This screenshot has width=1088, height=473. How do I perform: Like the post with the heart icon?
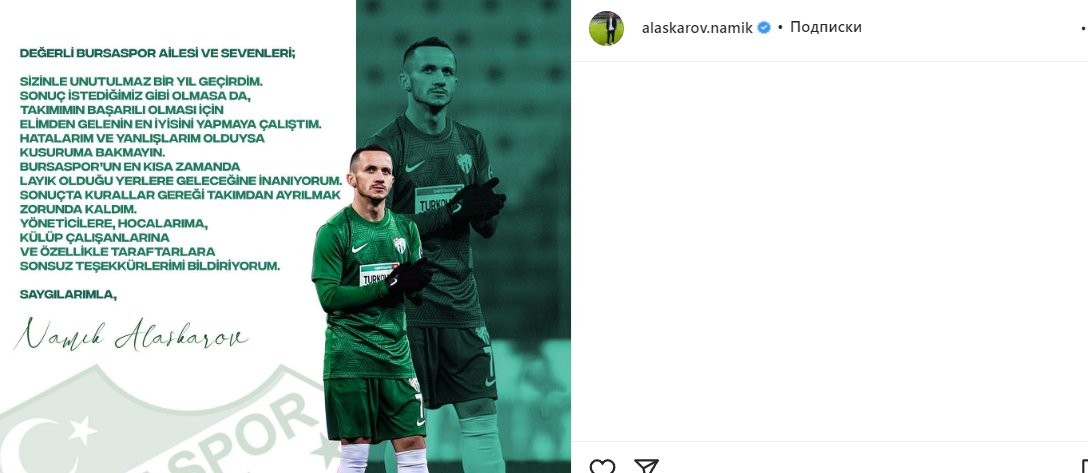coord(602,466)
